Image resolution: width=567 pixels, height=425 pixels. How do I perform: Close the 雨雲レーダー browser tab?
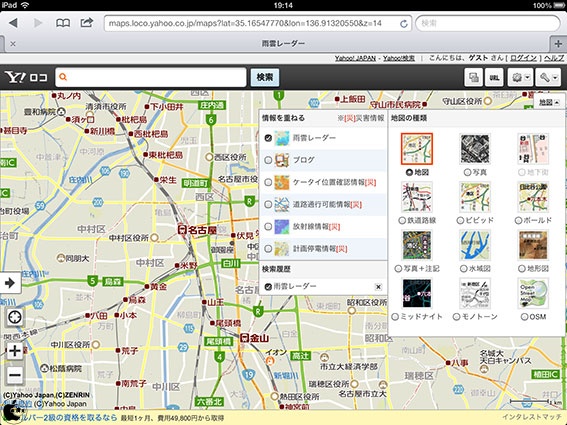click(13, 44)
